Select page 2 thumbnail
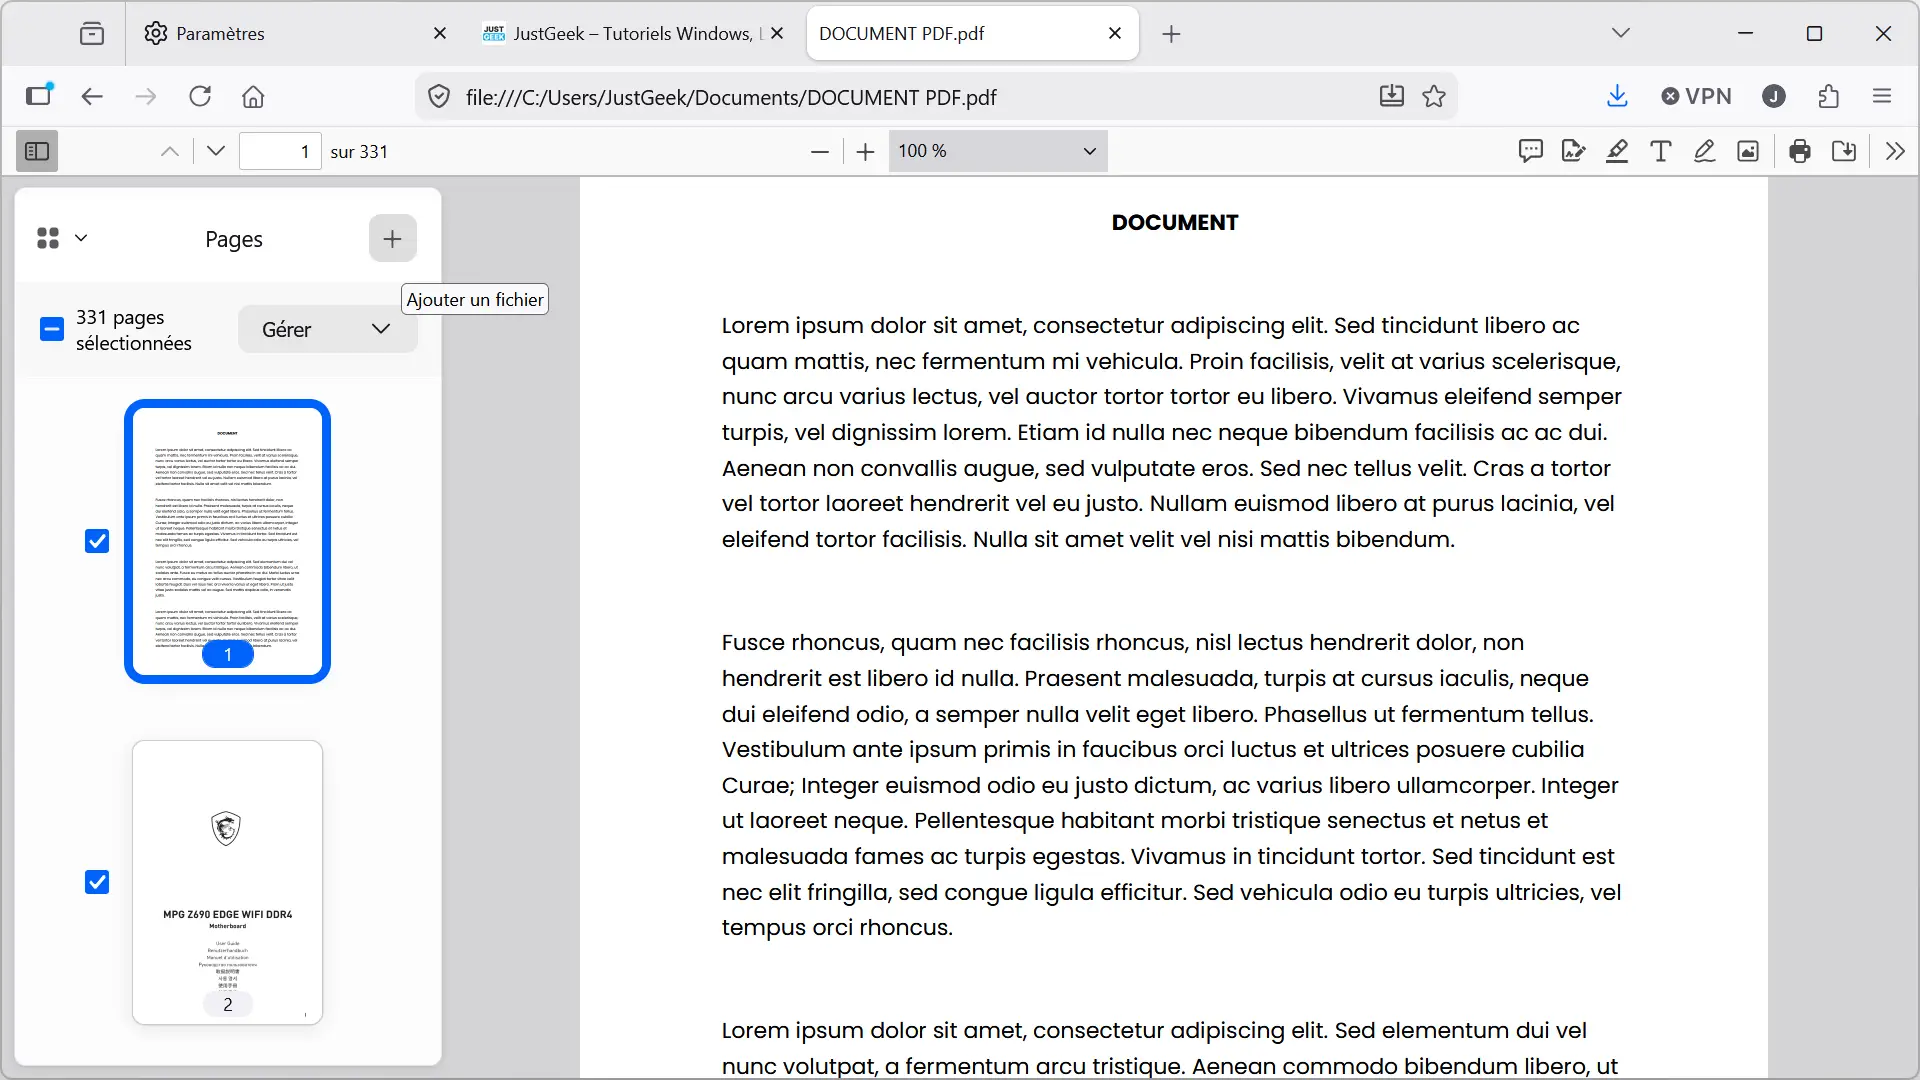Viewport: 1920px width, 1080px height. click(228, 882)
